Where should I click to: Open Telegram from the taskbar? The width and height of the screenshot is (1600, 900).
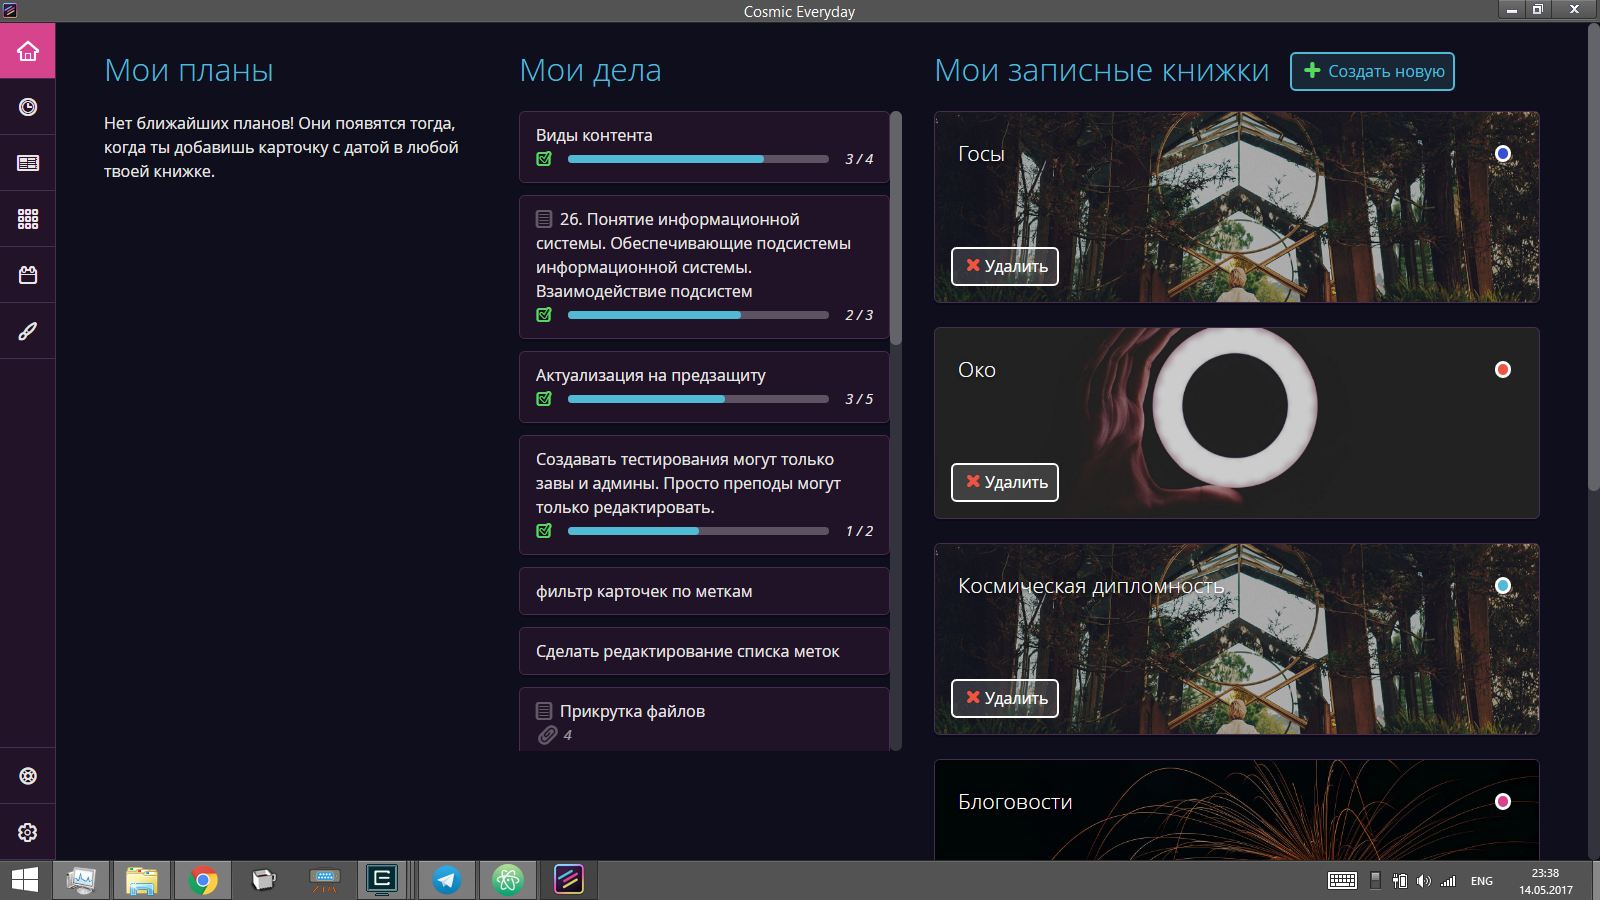pos(447,880)
